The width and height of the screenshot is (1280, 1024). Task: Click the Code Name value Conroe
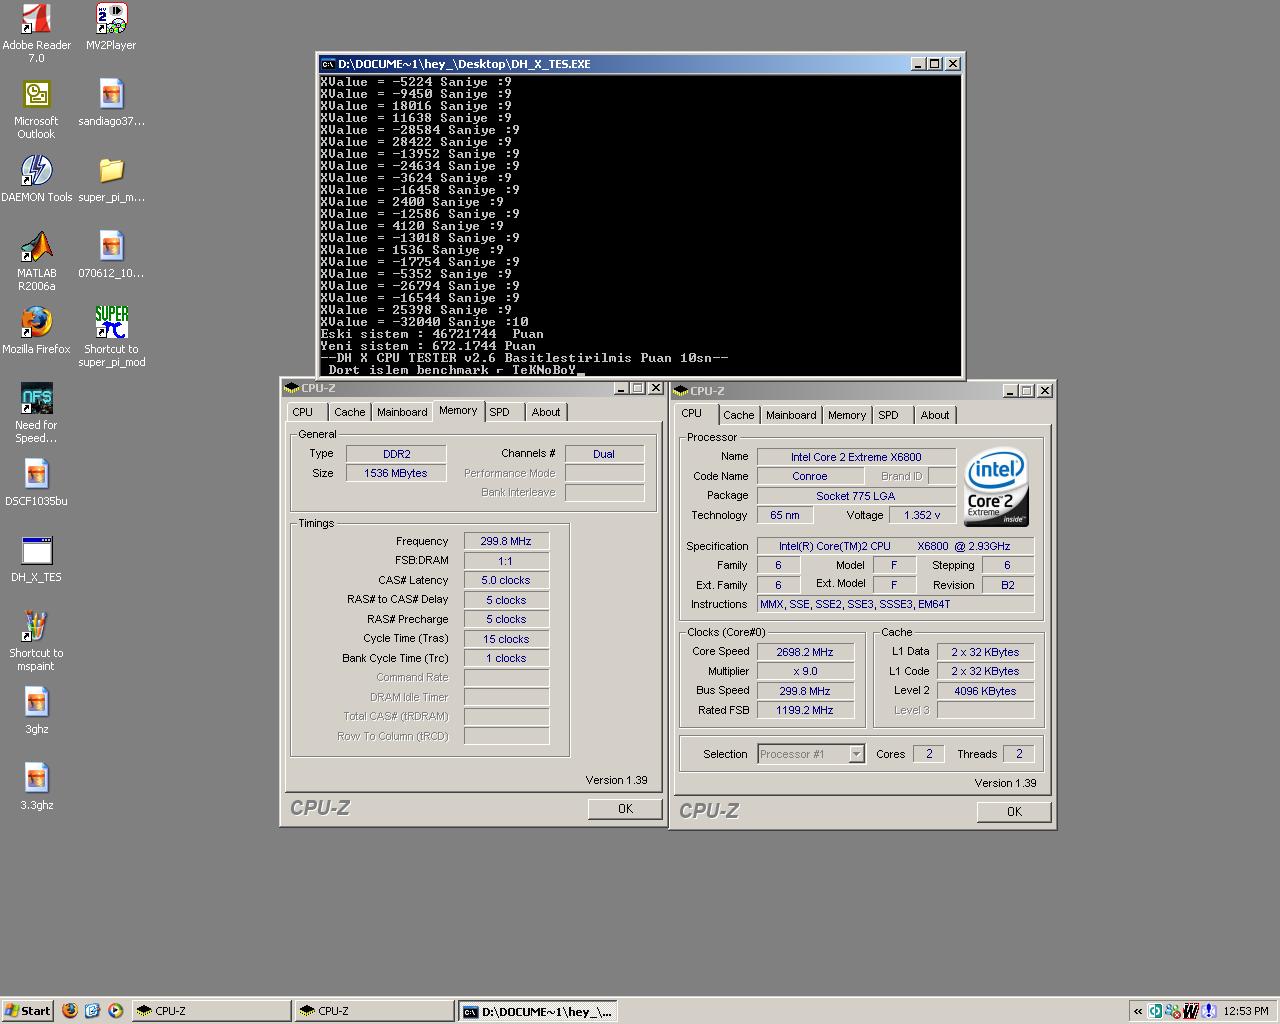click(810, 476)
